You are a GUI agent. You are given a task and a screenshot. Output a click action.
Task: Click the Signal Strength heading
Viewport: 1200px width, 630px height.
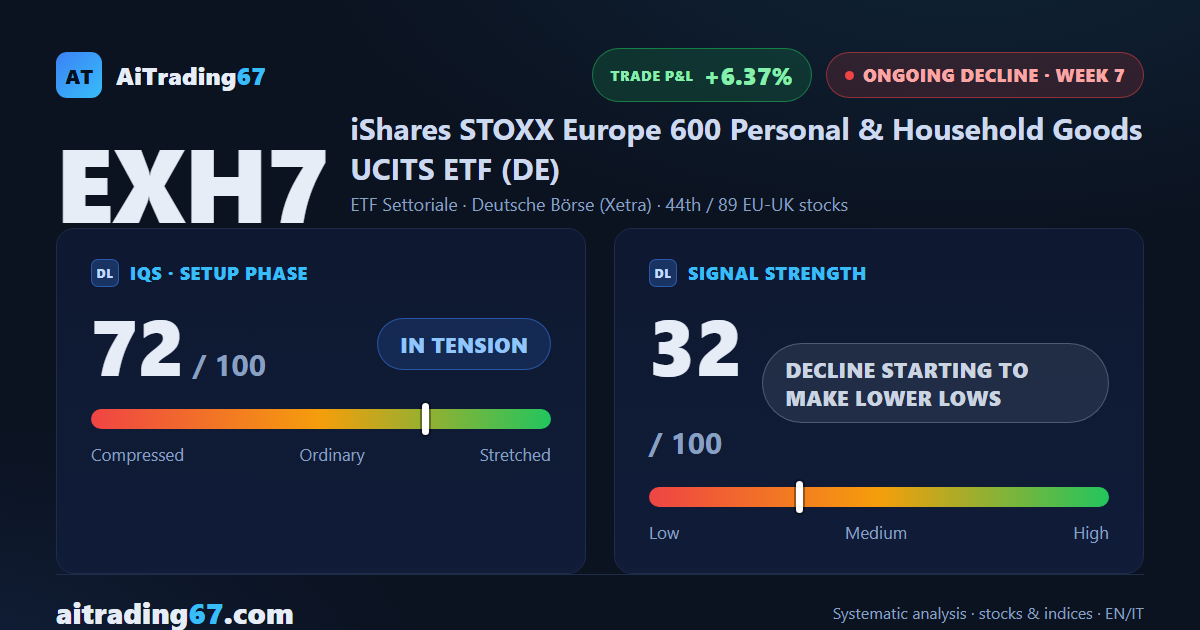(x=777, y=273)
